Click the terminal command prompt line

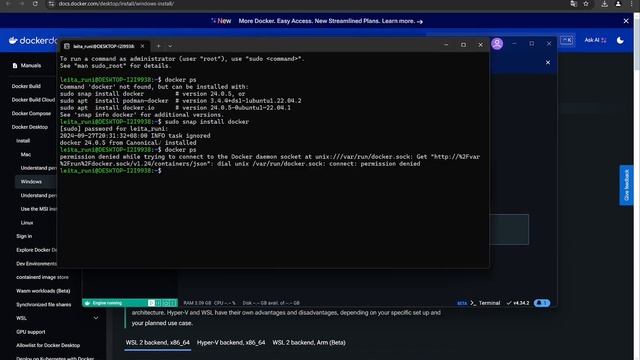tap(111, 171)
